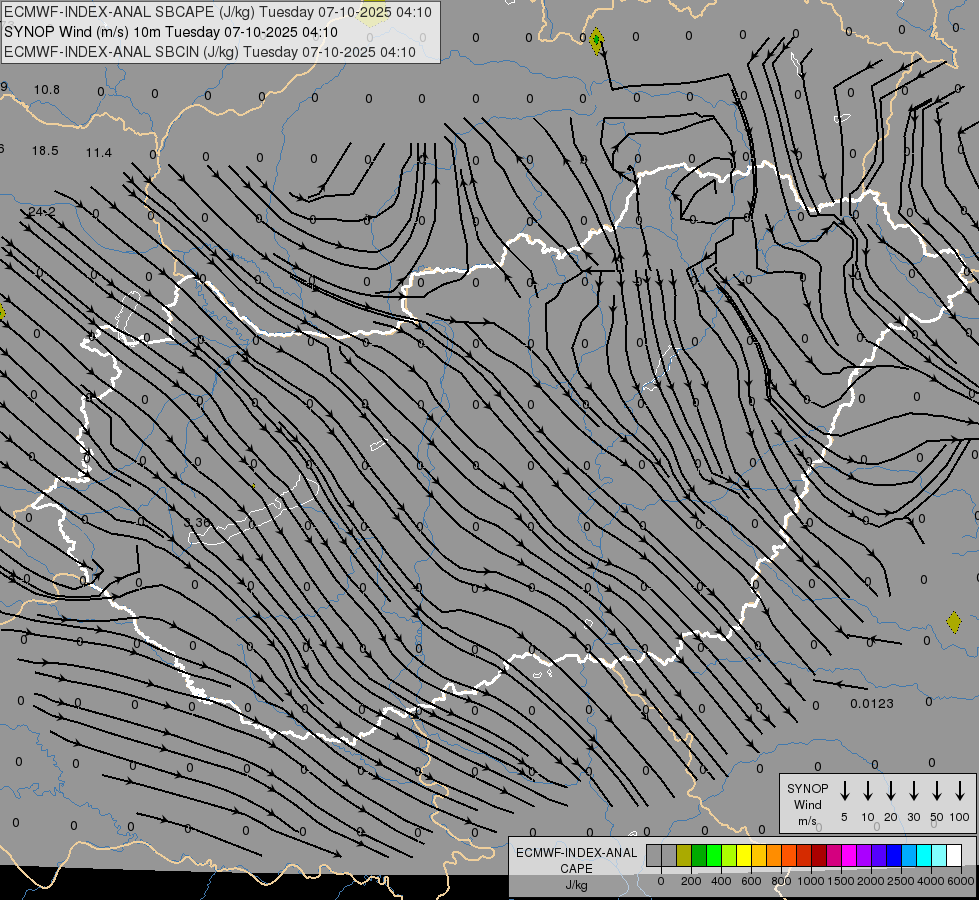Click the 10 m/s wind arrow in legend

click(x=868, y=791)
